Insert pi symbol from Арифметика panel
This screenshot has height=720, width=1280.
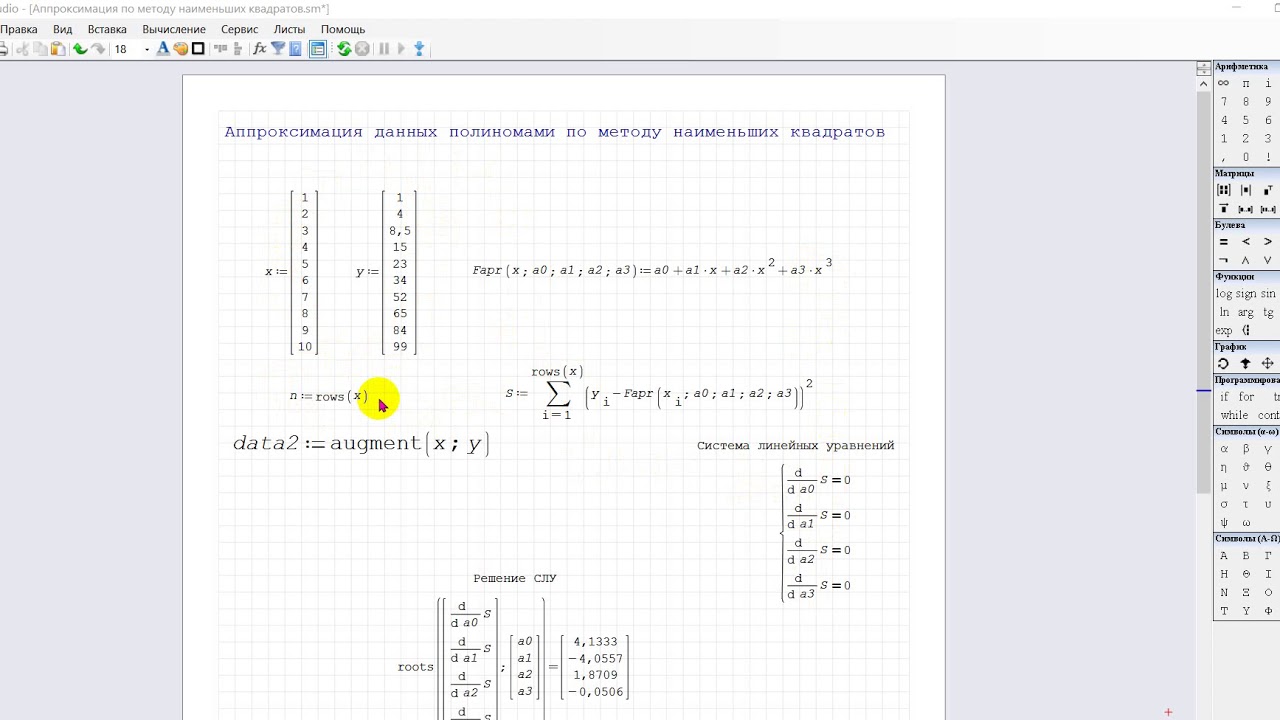pyautogui.click(x=1246, y=84)
